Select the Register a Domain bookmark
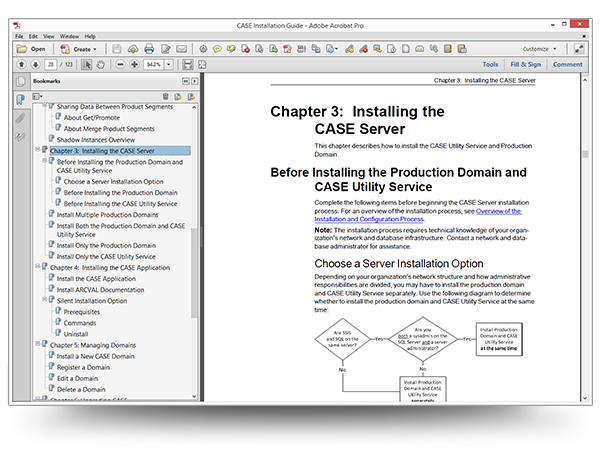 [x=83, y=367]
